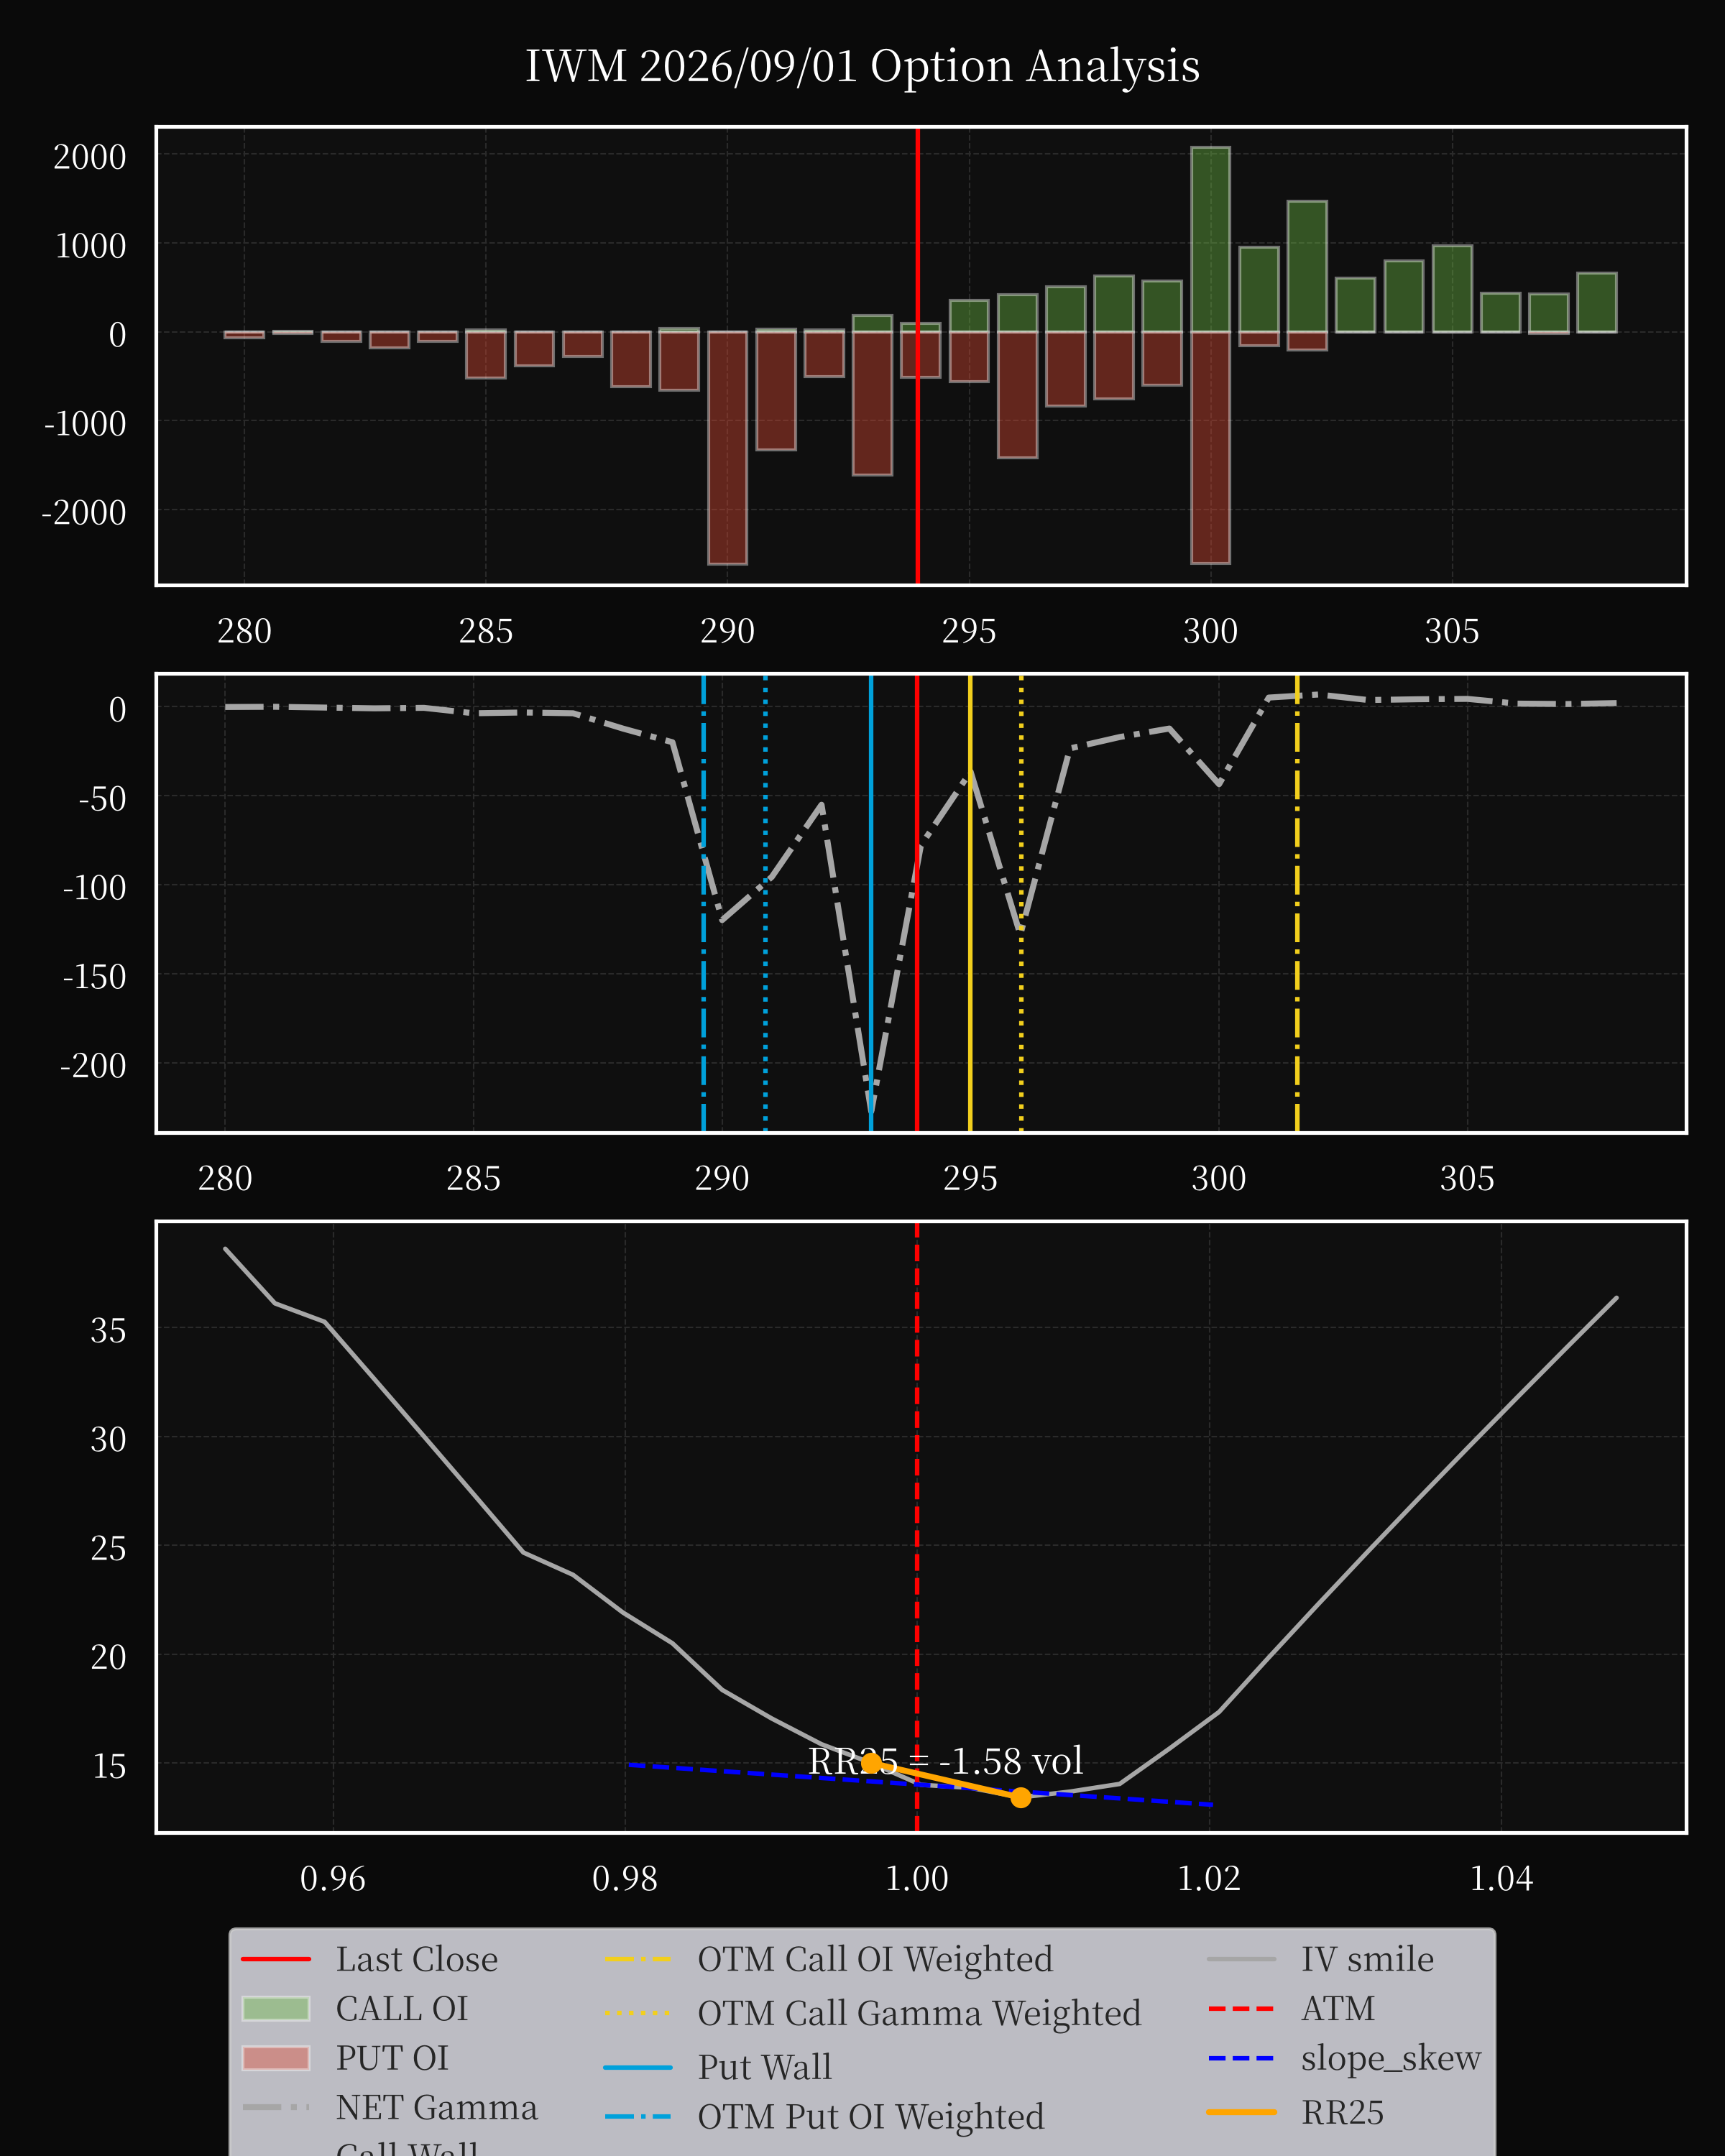Viewport: 1725px width, 2156px height.
Task: Click the 'slope_skew' legend label
Action: click(1391, 2058)
